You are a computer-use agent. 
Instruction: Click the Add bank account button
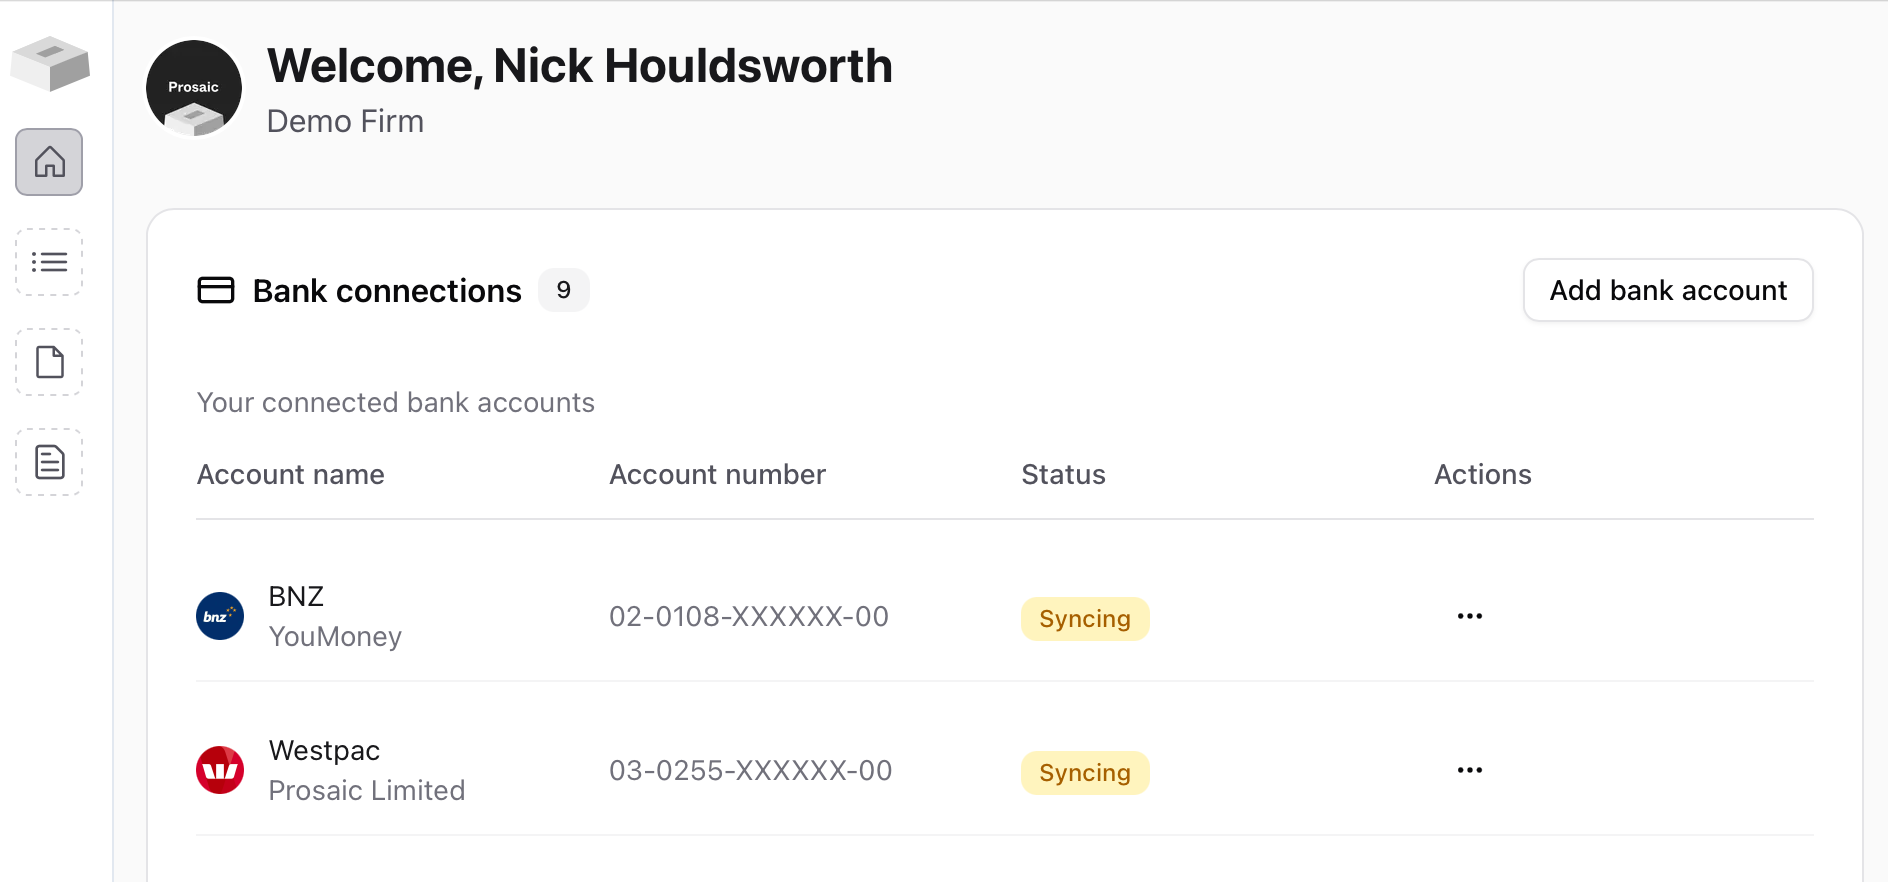coord(1668,290)
